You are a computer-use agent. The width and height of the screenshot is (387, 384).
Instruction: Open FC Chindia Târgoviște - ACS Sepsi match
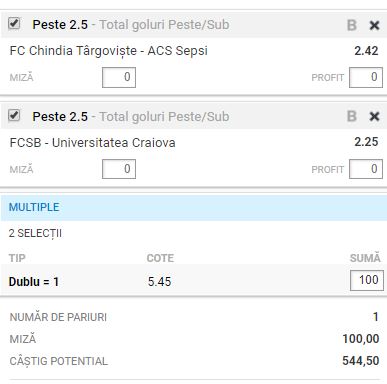point(109,51)
